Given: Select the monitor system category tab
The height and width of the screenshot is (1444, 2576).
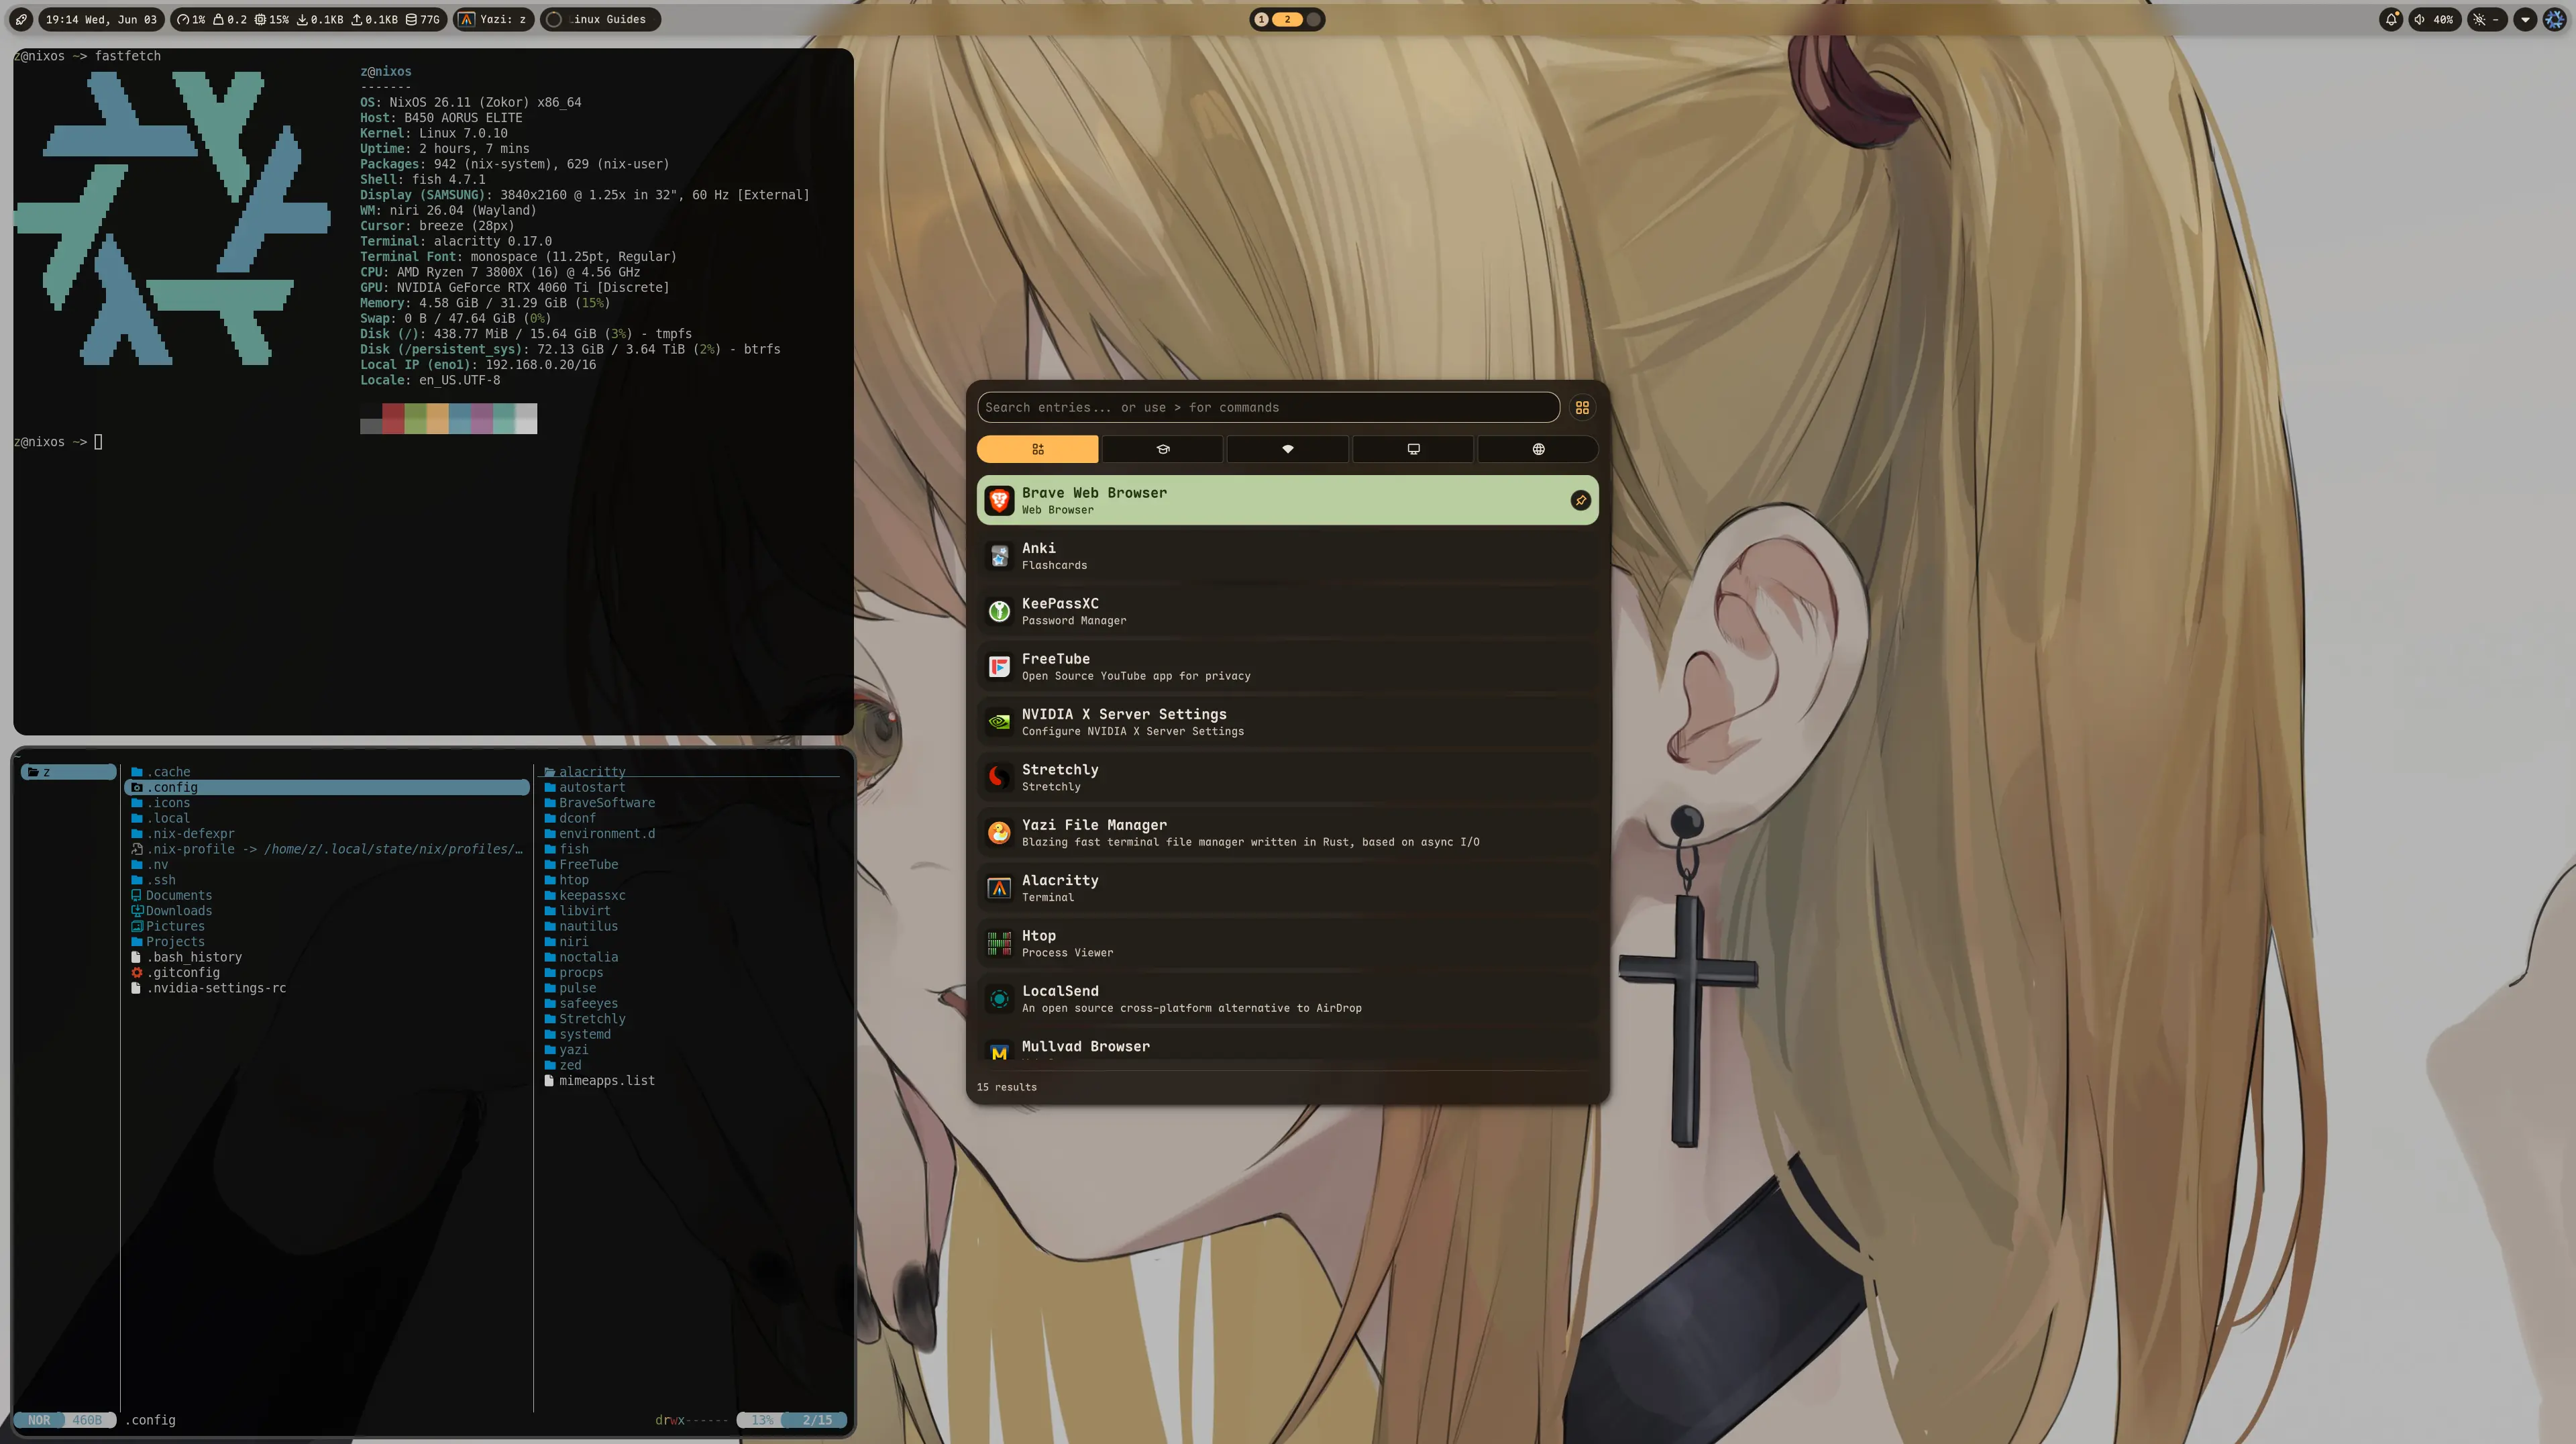Looking at the screenshot, I should [x=1413, y=449].
